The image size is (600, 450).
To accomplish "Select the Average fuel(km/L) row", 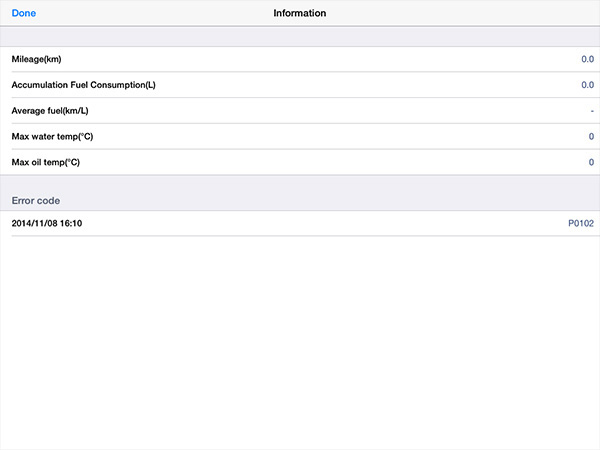I will (x=300, y=111).
